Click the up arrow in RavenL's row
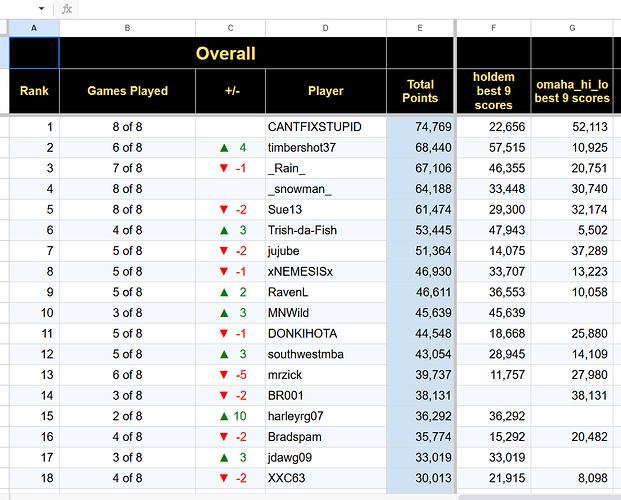This screenshot has height=500, width=621. tap(224, 293)
